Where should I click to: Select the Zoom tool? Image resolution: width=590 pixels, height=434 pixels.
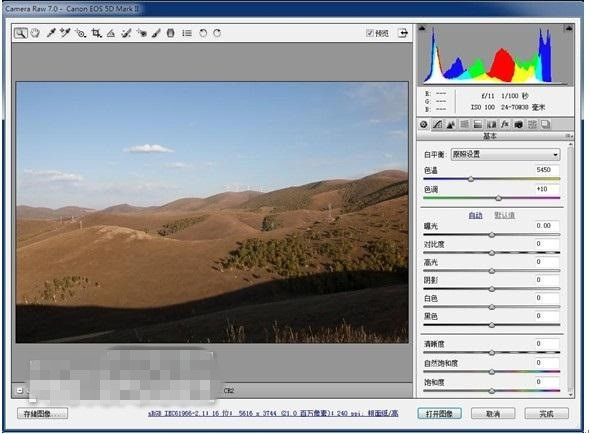coord(21,33)
